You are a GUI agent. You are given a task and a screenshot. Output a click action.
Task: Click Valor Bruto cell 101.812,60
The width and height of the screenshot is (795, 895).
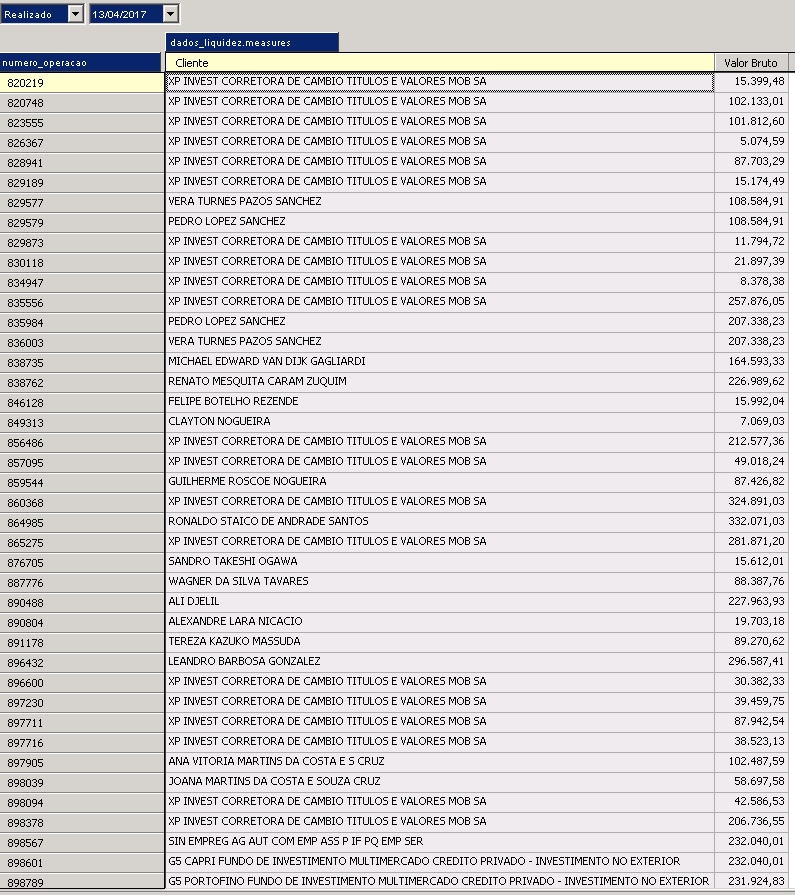751,122
